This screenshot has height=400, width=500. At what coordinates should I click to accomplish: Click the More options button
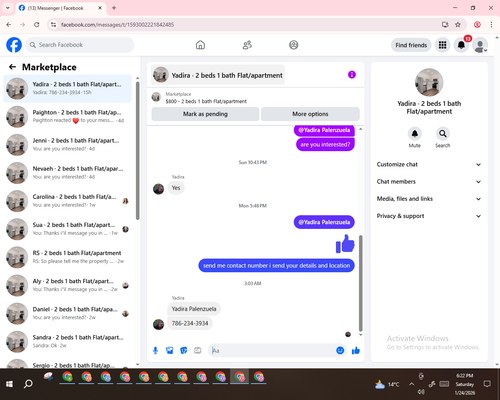click(x=310, y=114)
